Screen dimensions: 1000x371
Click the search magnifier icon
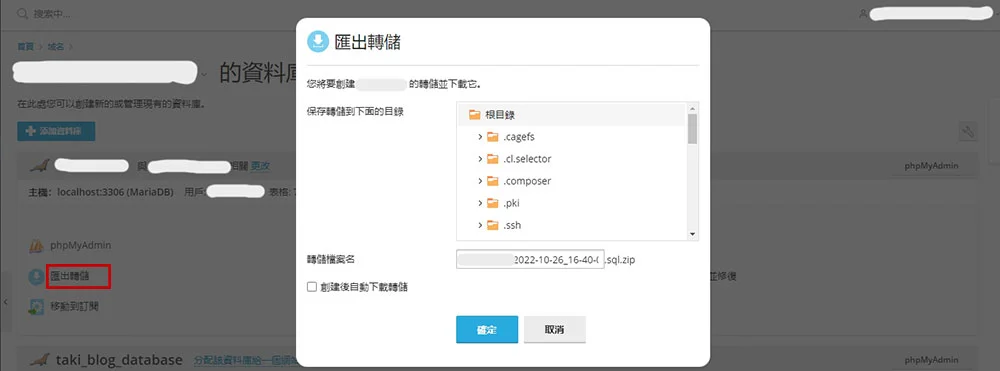(22, 13)
